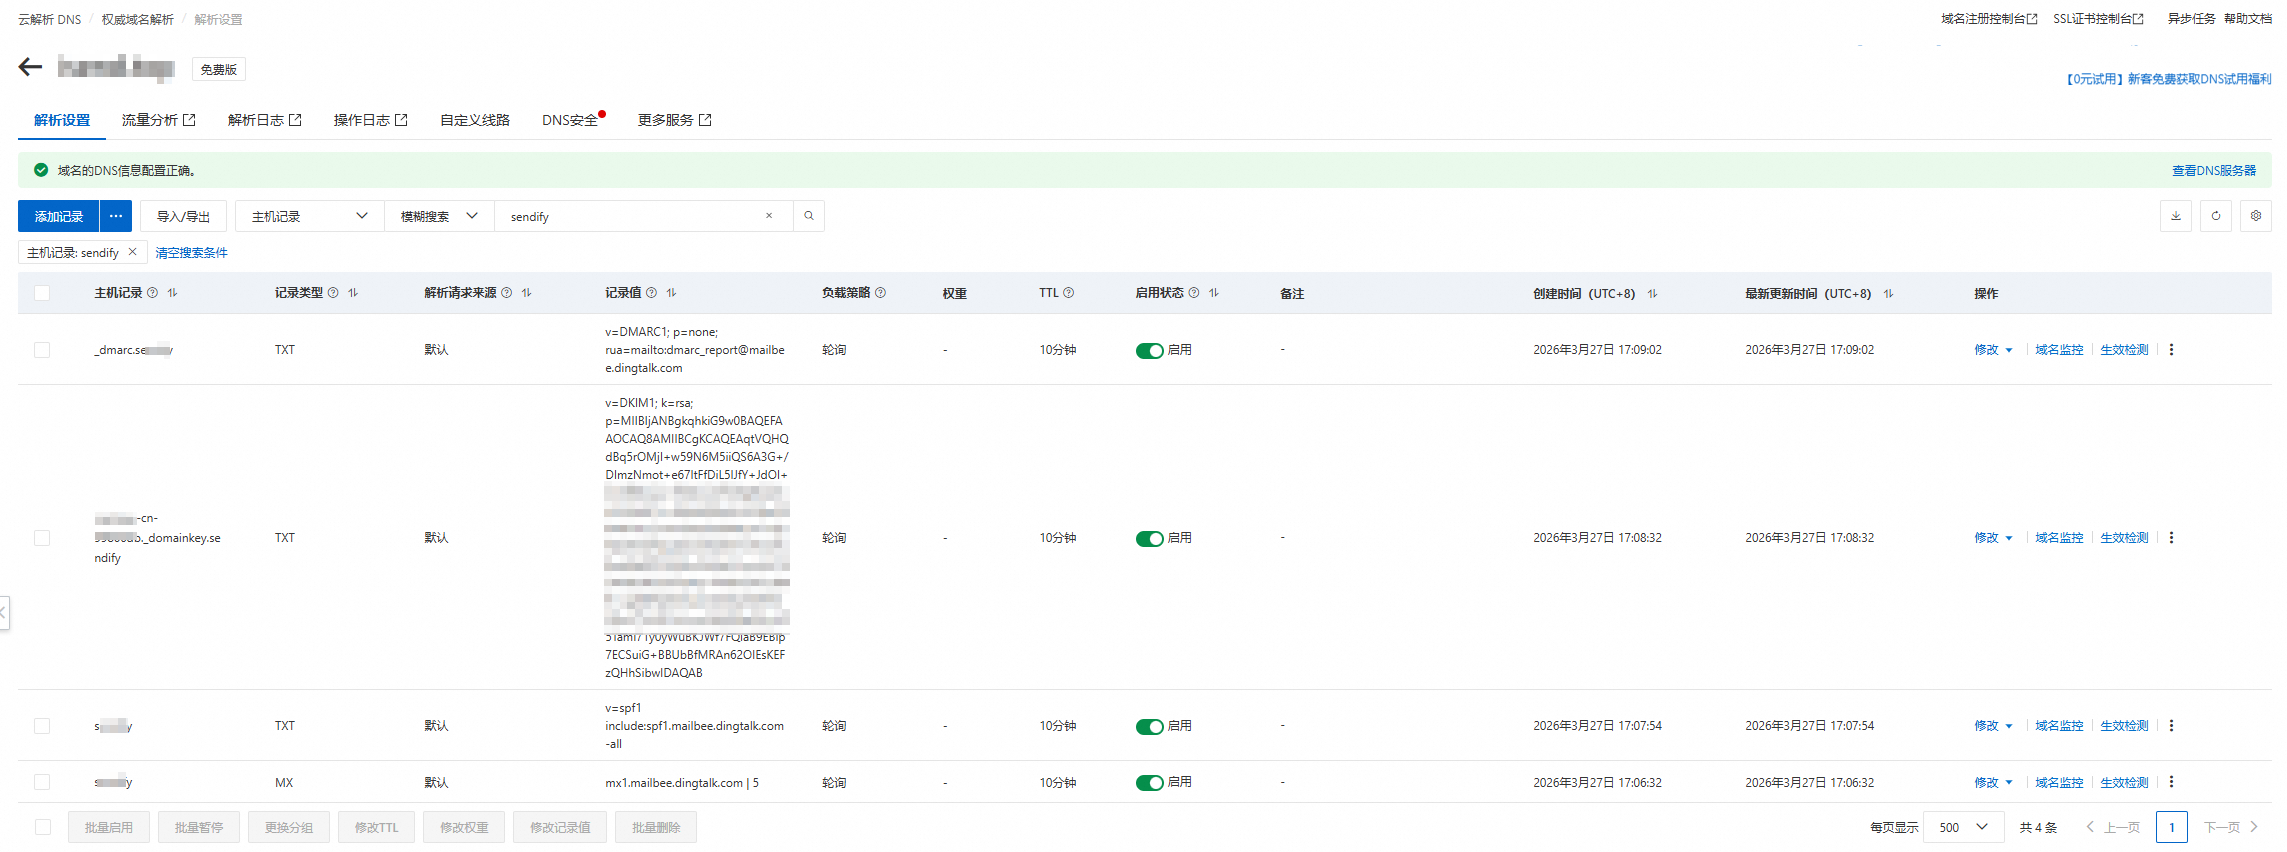The width and height of the screenshot is (2287, 852).
Task: Disable the spf1 record toggle
Action: (1149, 727)
